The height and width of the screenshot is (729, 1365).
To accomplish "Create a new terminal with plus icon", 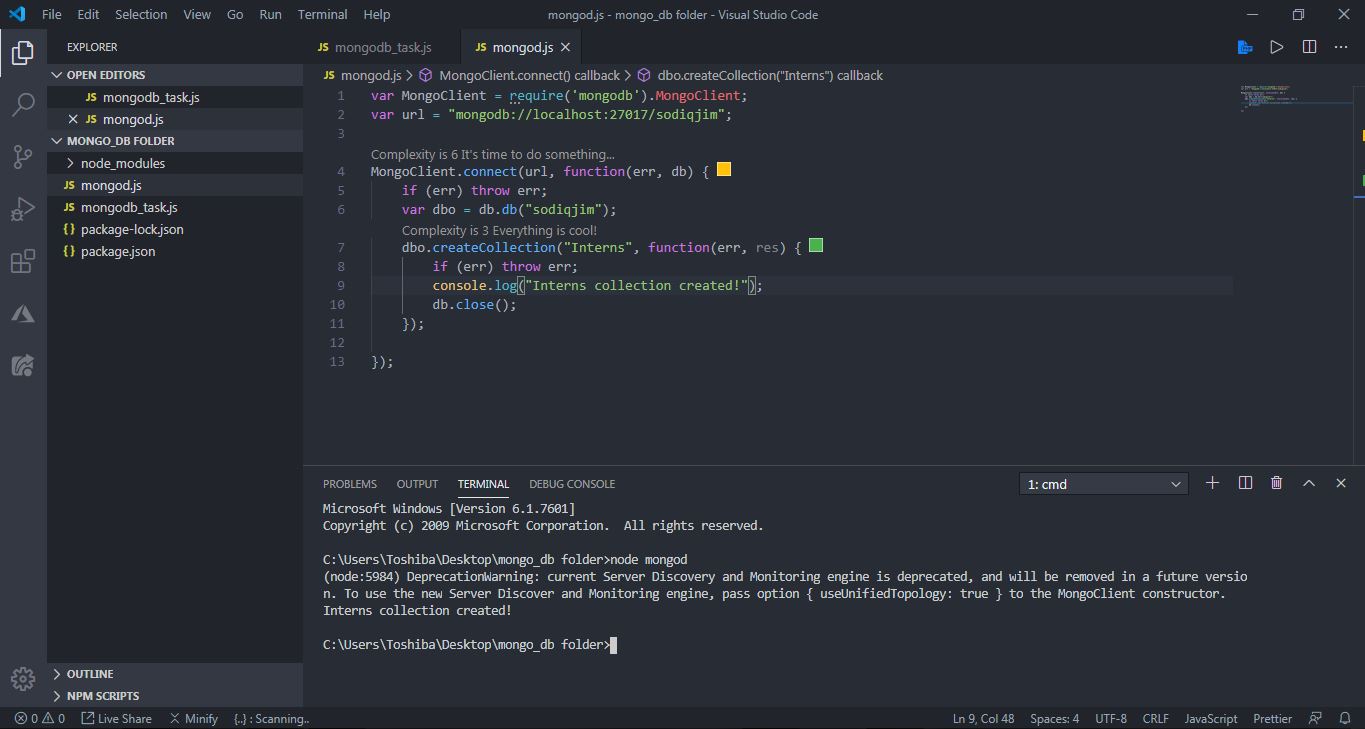I will [1212, 483].
